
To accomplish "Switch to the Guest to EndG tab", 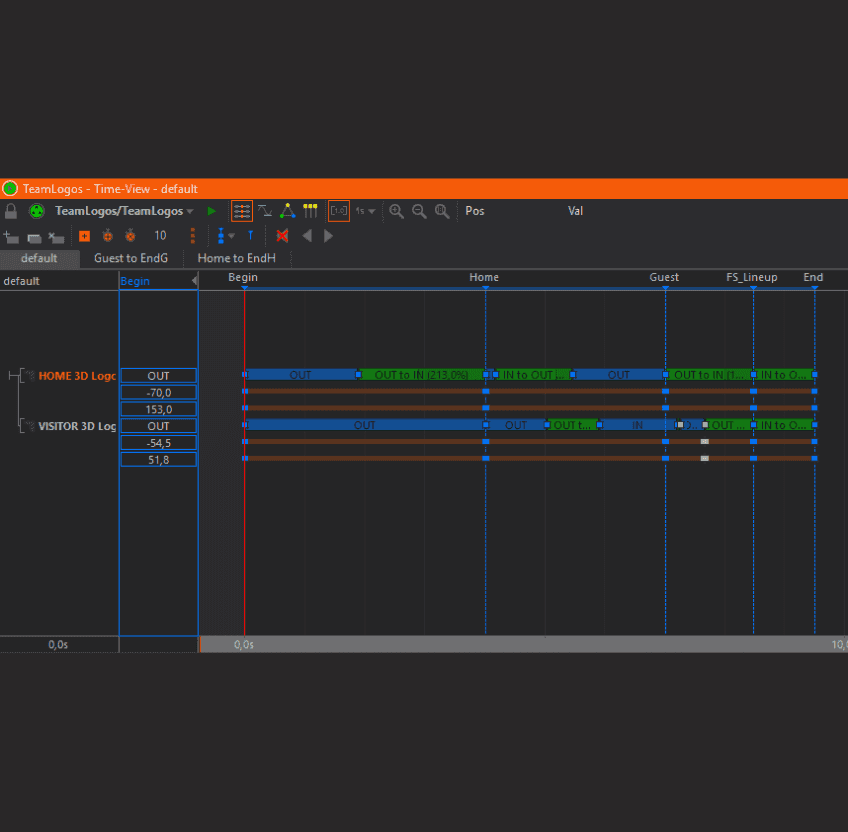I will pyautogui.click(x=131, y=258).
